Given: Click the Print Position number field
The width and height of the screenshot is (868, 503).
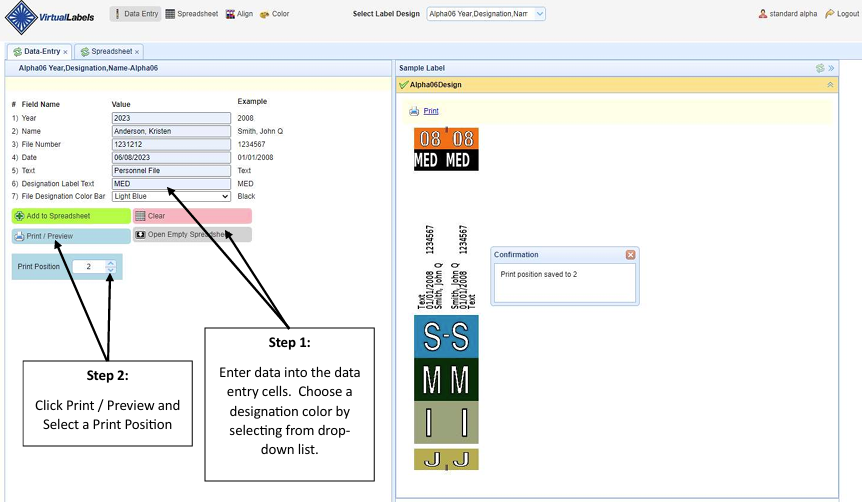Looking at the screenshot, I should coord(89,267).
